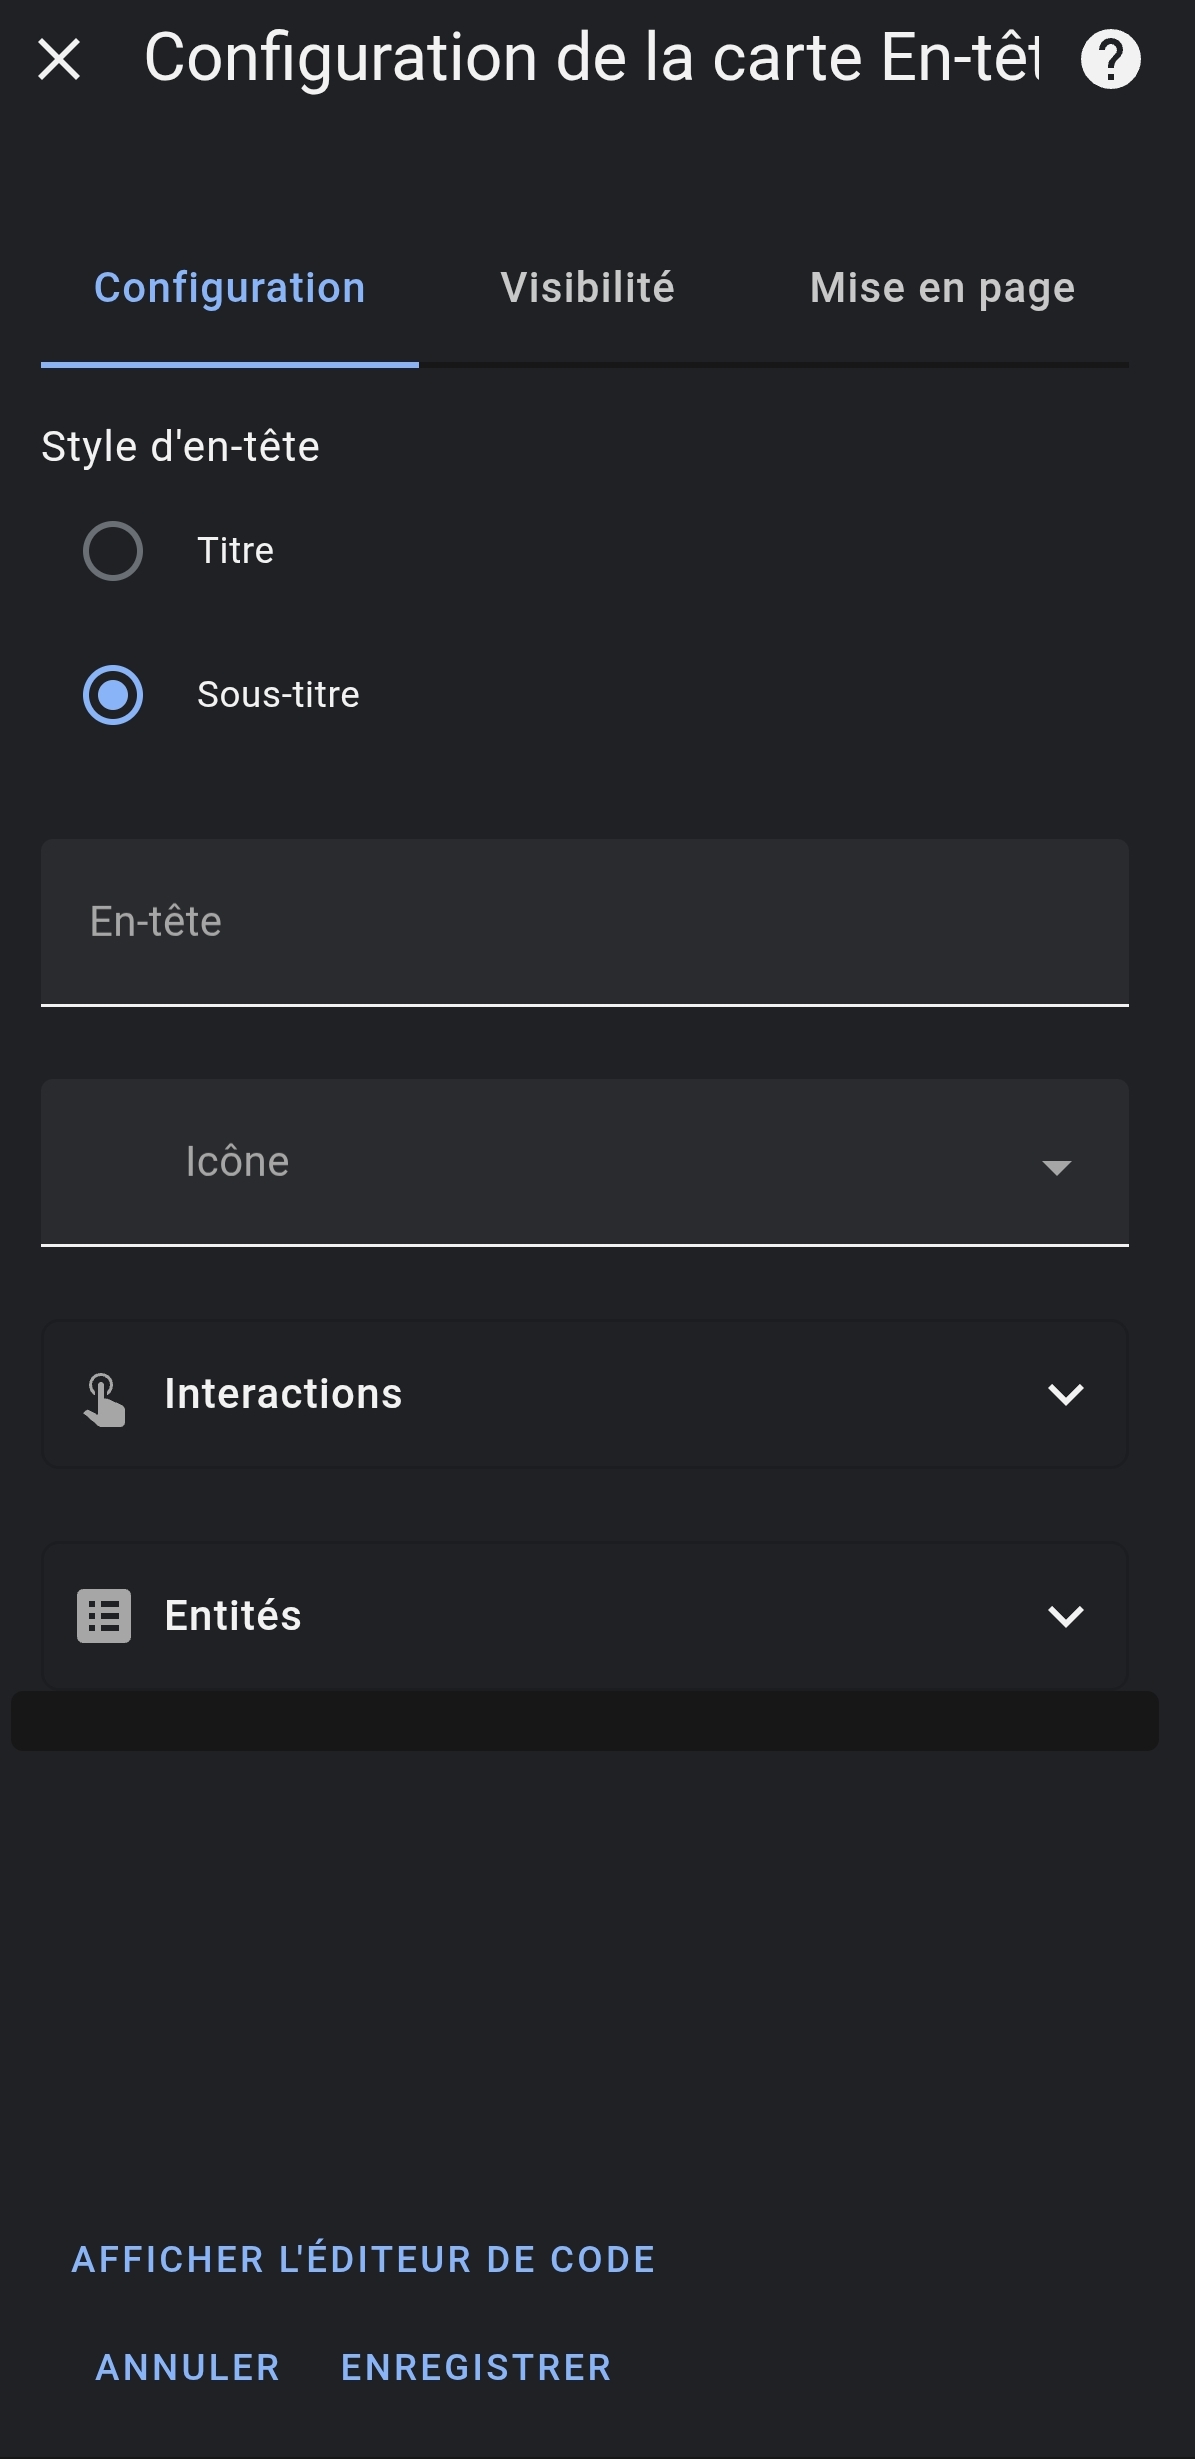Focus the Icône picker field label
1195x2459 pixels.
pyautogui.click(x=238, y=1162)
